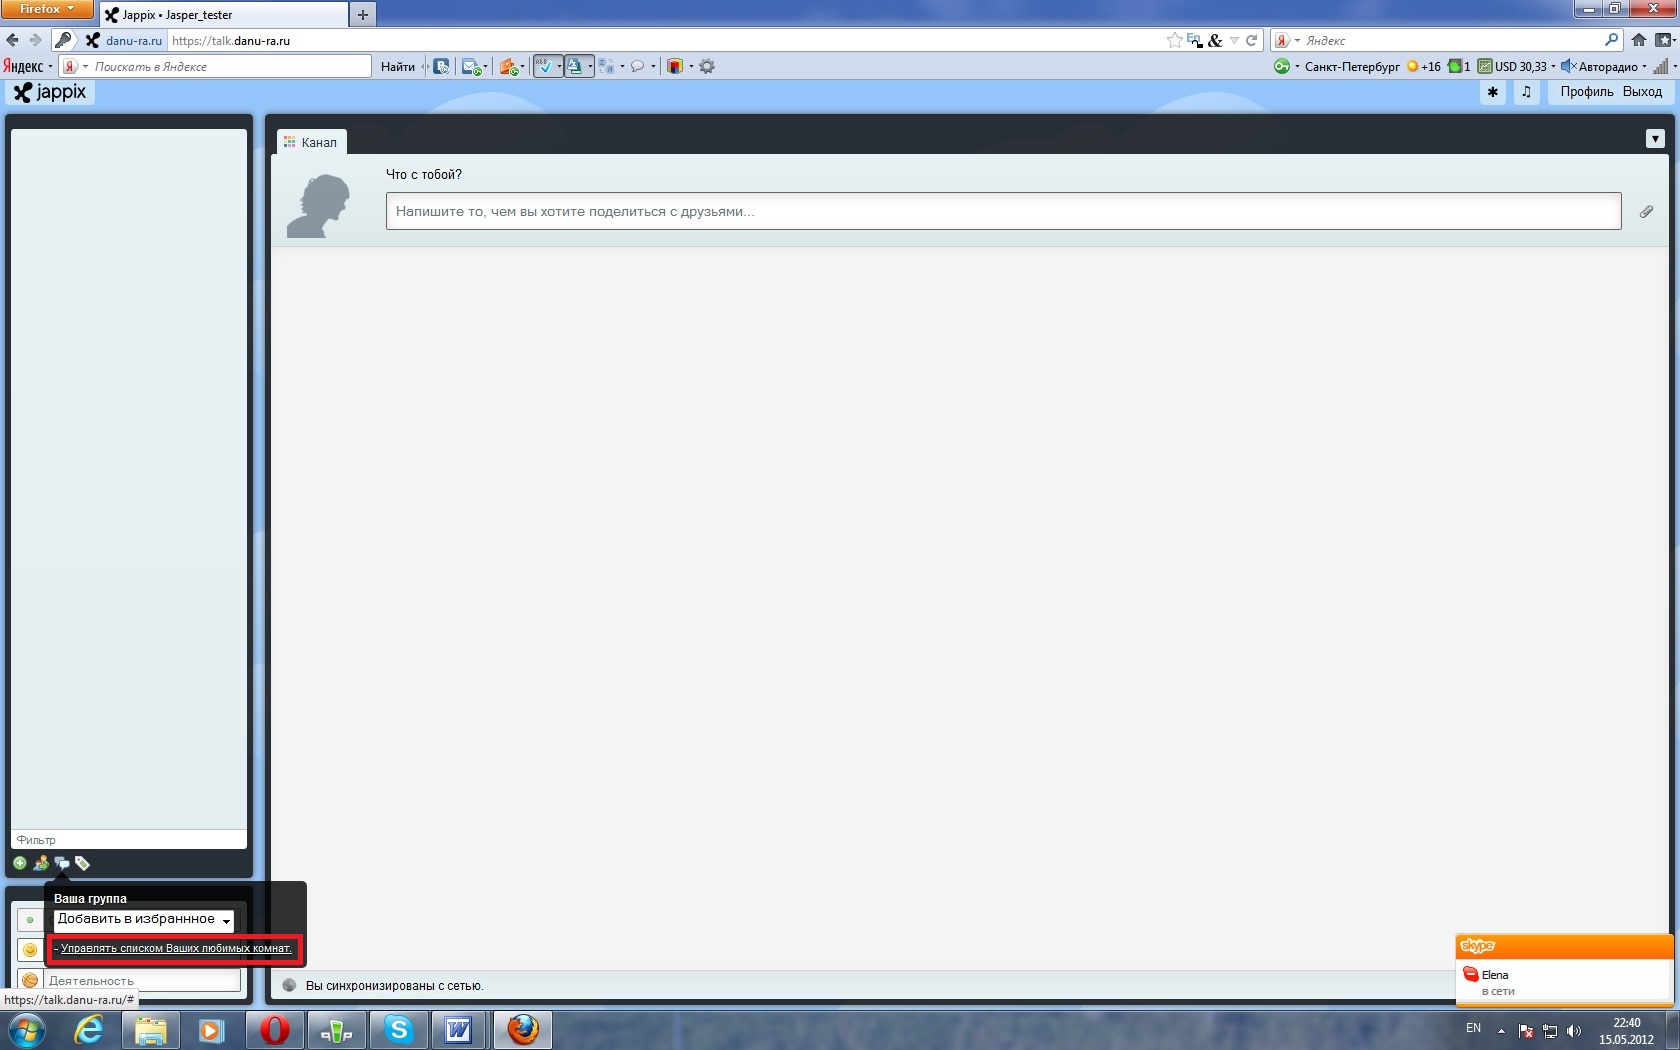This screenshot has width=1680, height=1050.
Task: Click the attach file paperclip icon
Action: [x=1646, y=212]
